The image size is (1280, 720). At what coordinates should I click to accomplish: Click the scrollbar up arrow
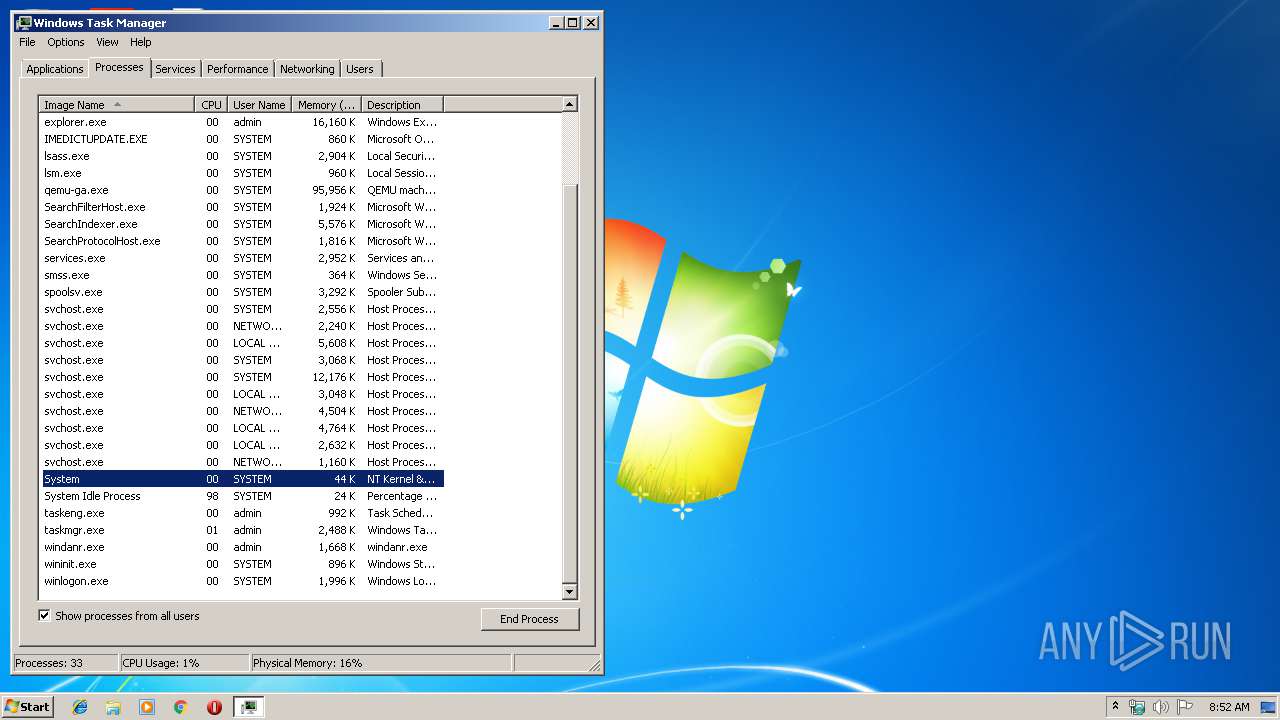click(x=569, y=104)
